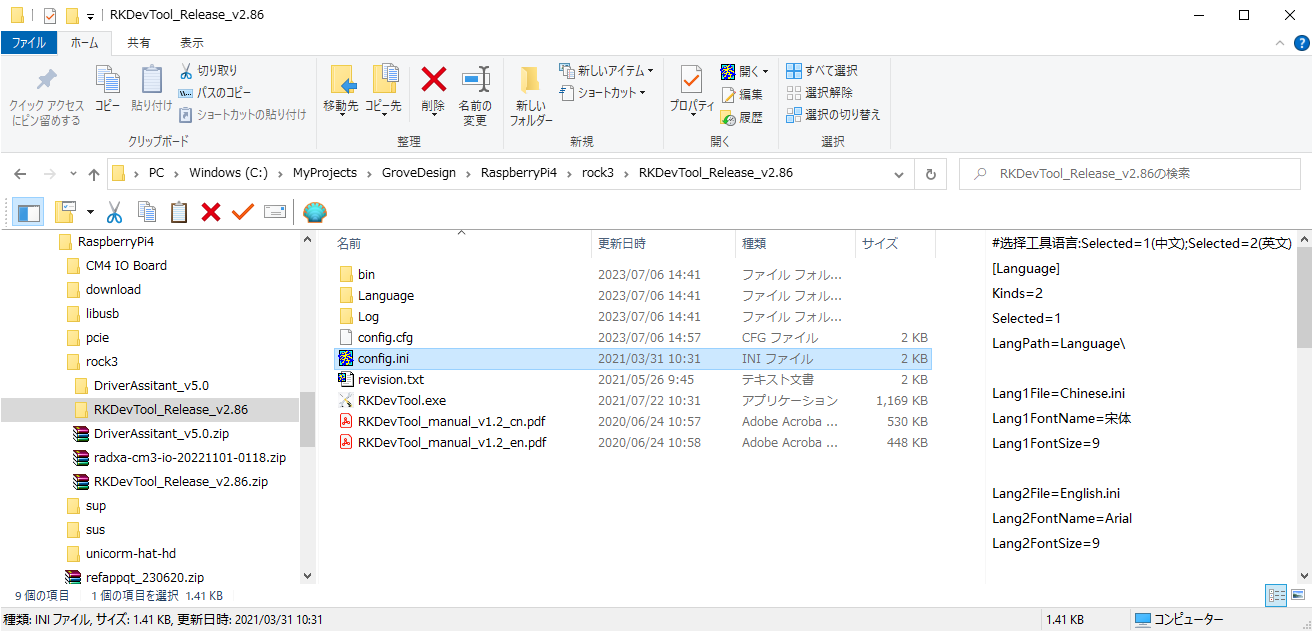Clear selection with 選択解除
This screenshot has height=631, width=1312.
(x=819, y=93)
